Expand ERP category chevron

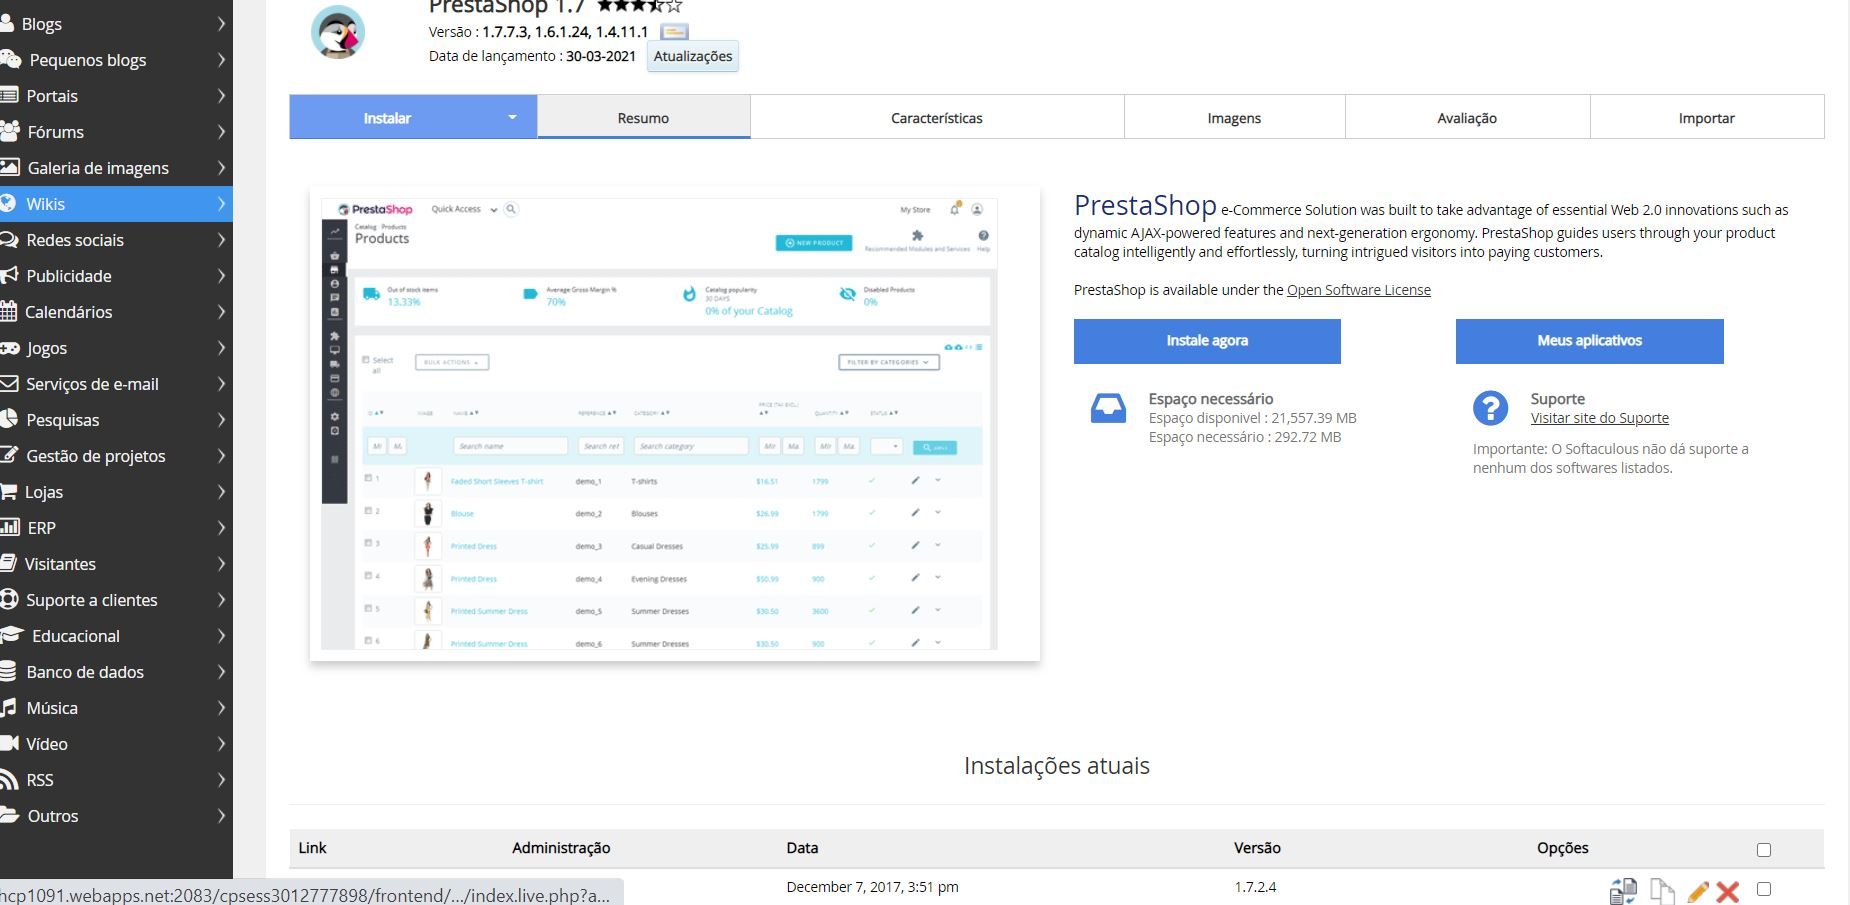pos(221,527)
